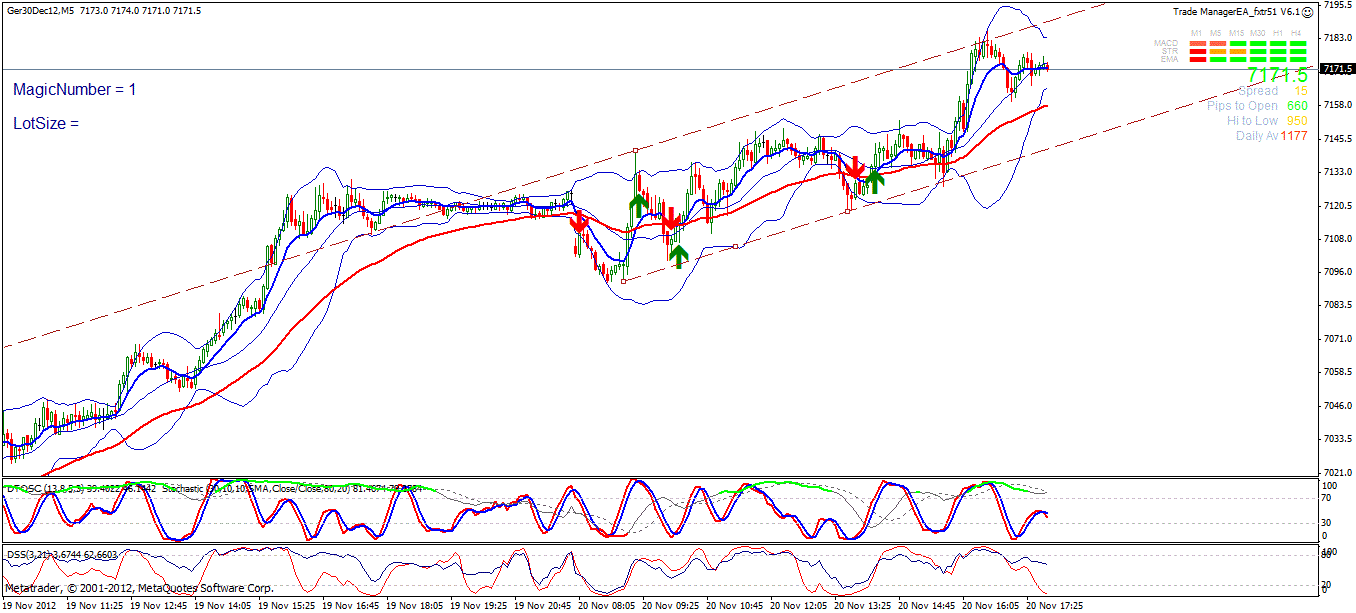Toggle the H4 EMA green status cell
This screenshot has width=1356, height=613.
point(1298,58)
